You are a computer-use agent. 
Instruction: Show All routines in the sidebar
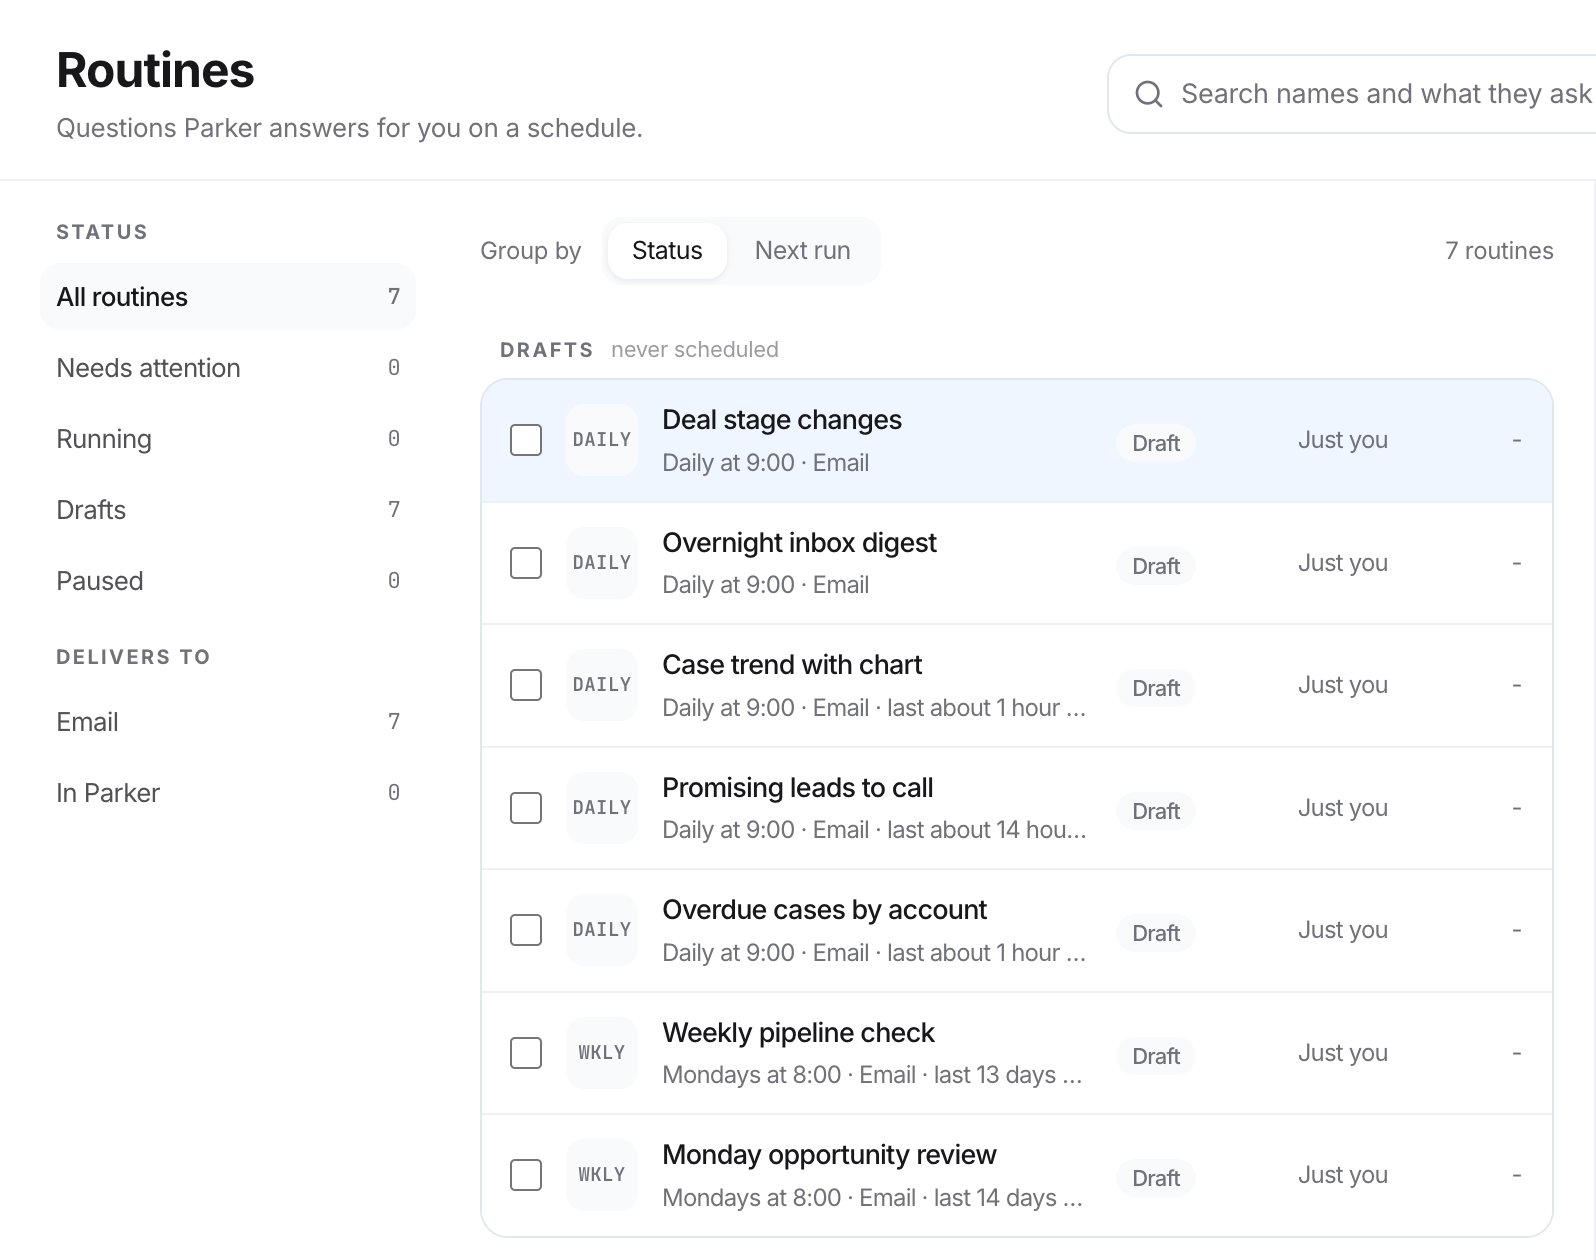click(228, 297)
